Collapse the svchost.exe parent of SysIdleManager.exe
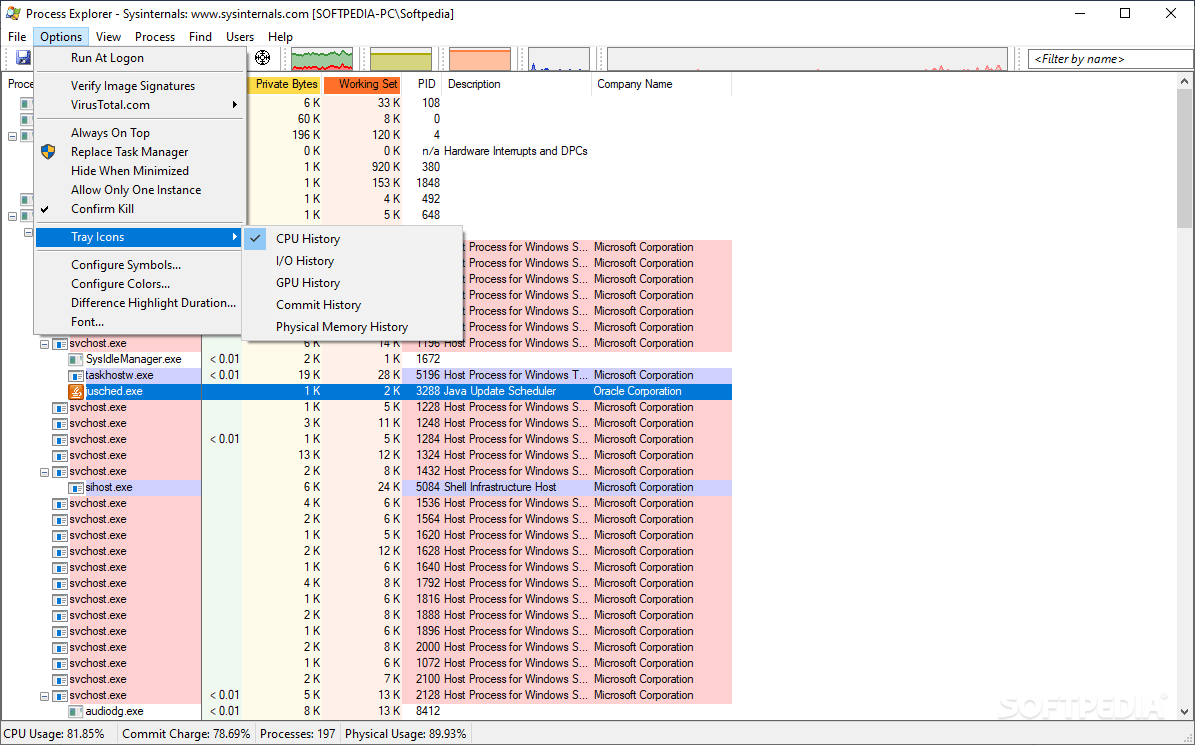This screenshot has width=1195, height=745. (44, 343)
